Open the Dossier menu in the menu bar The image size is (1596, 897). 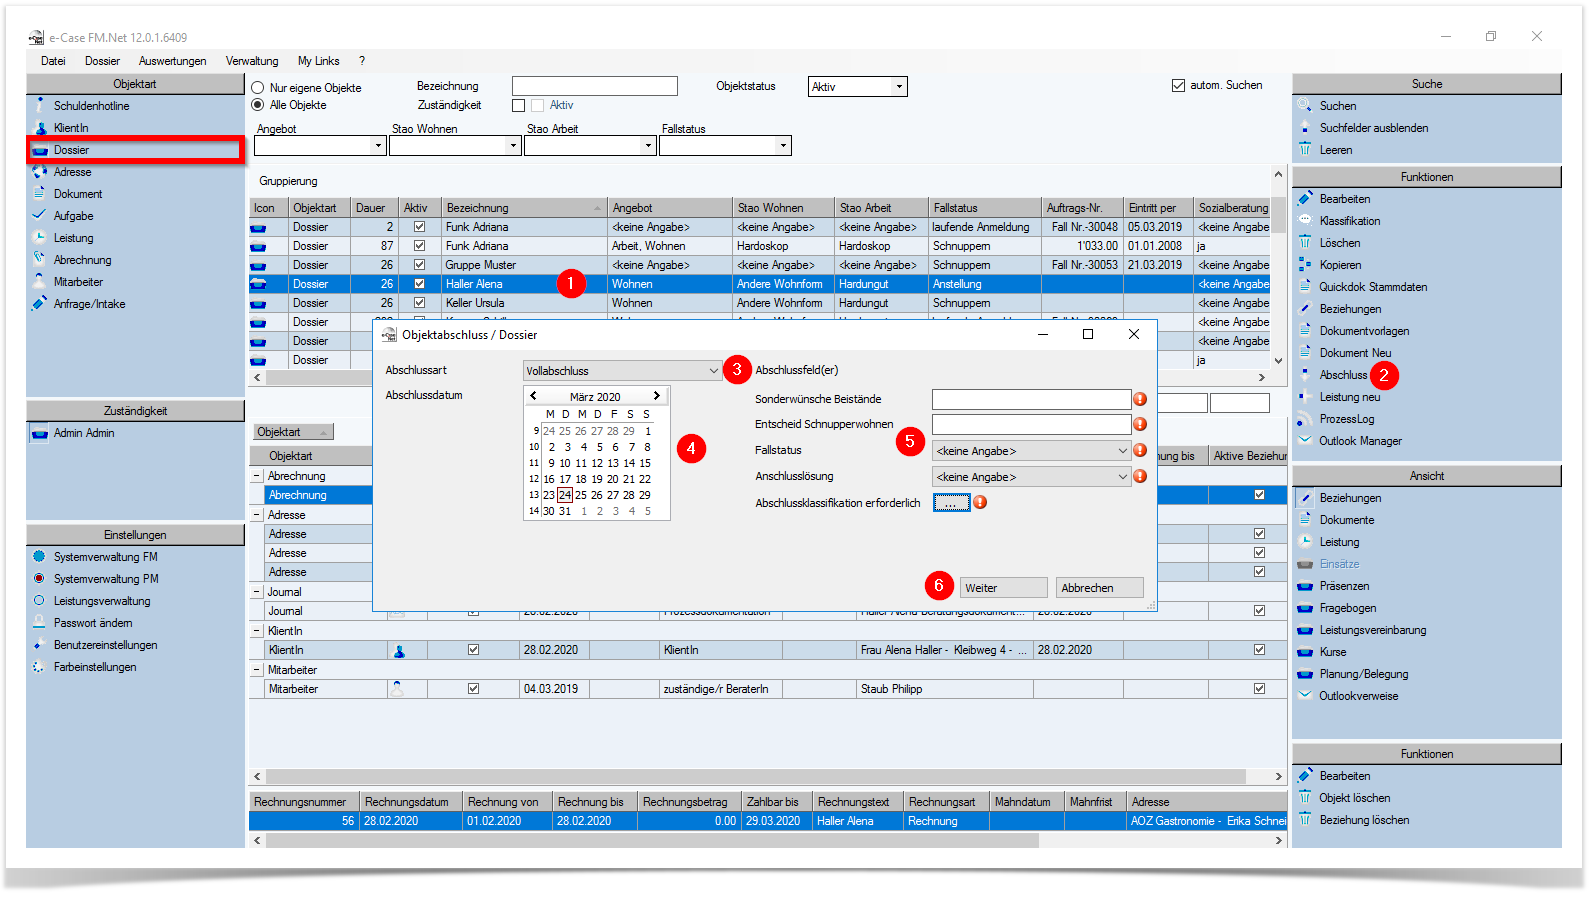coord(102,61)
